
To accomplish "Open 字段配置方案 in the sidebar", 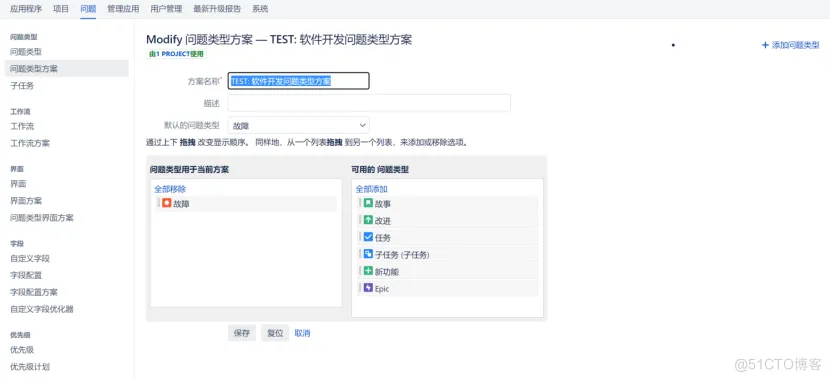I will 34,293.
